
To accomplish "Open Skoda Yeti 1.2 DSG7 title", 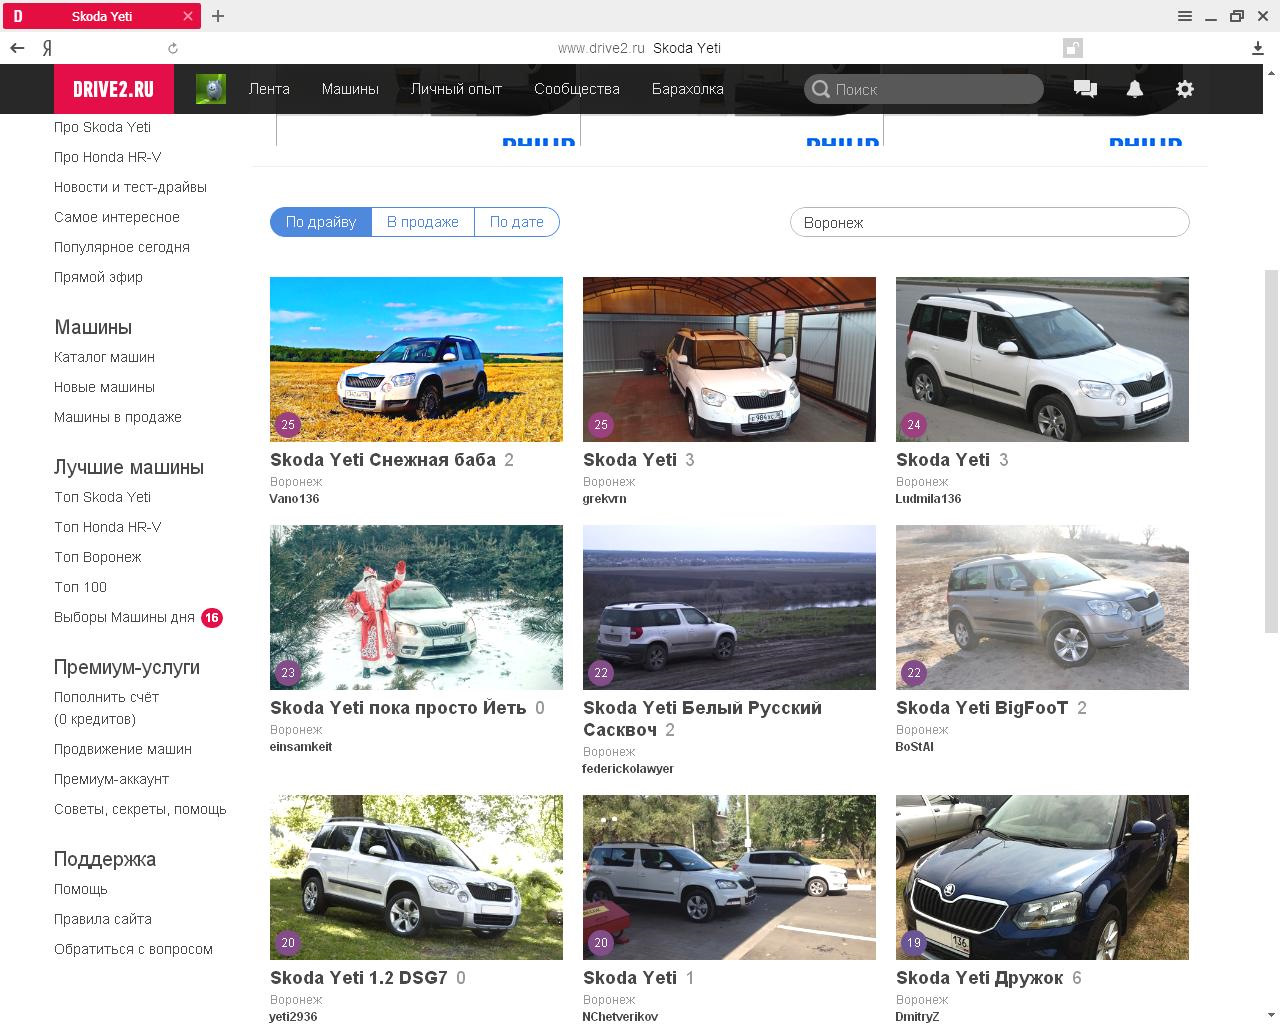I will [x=359, y=978].
